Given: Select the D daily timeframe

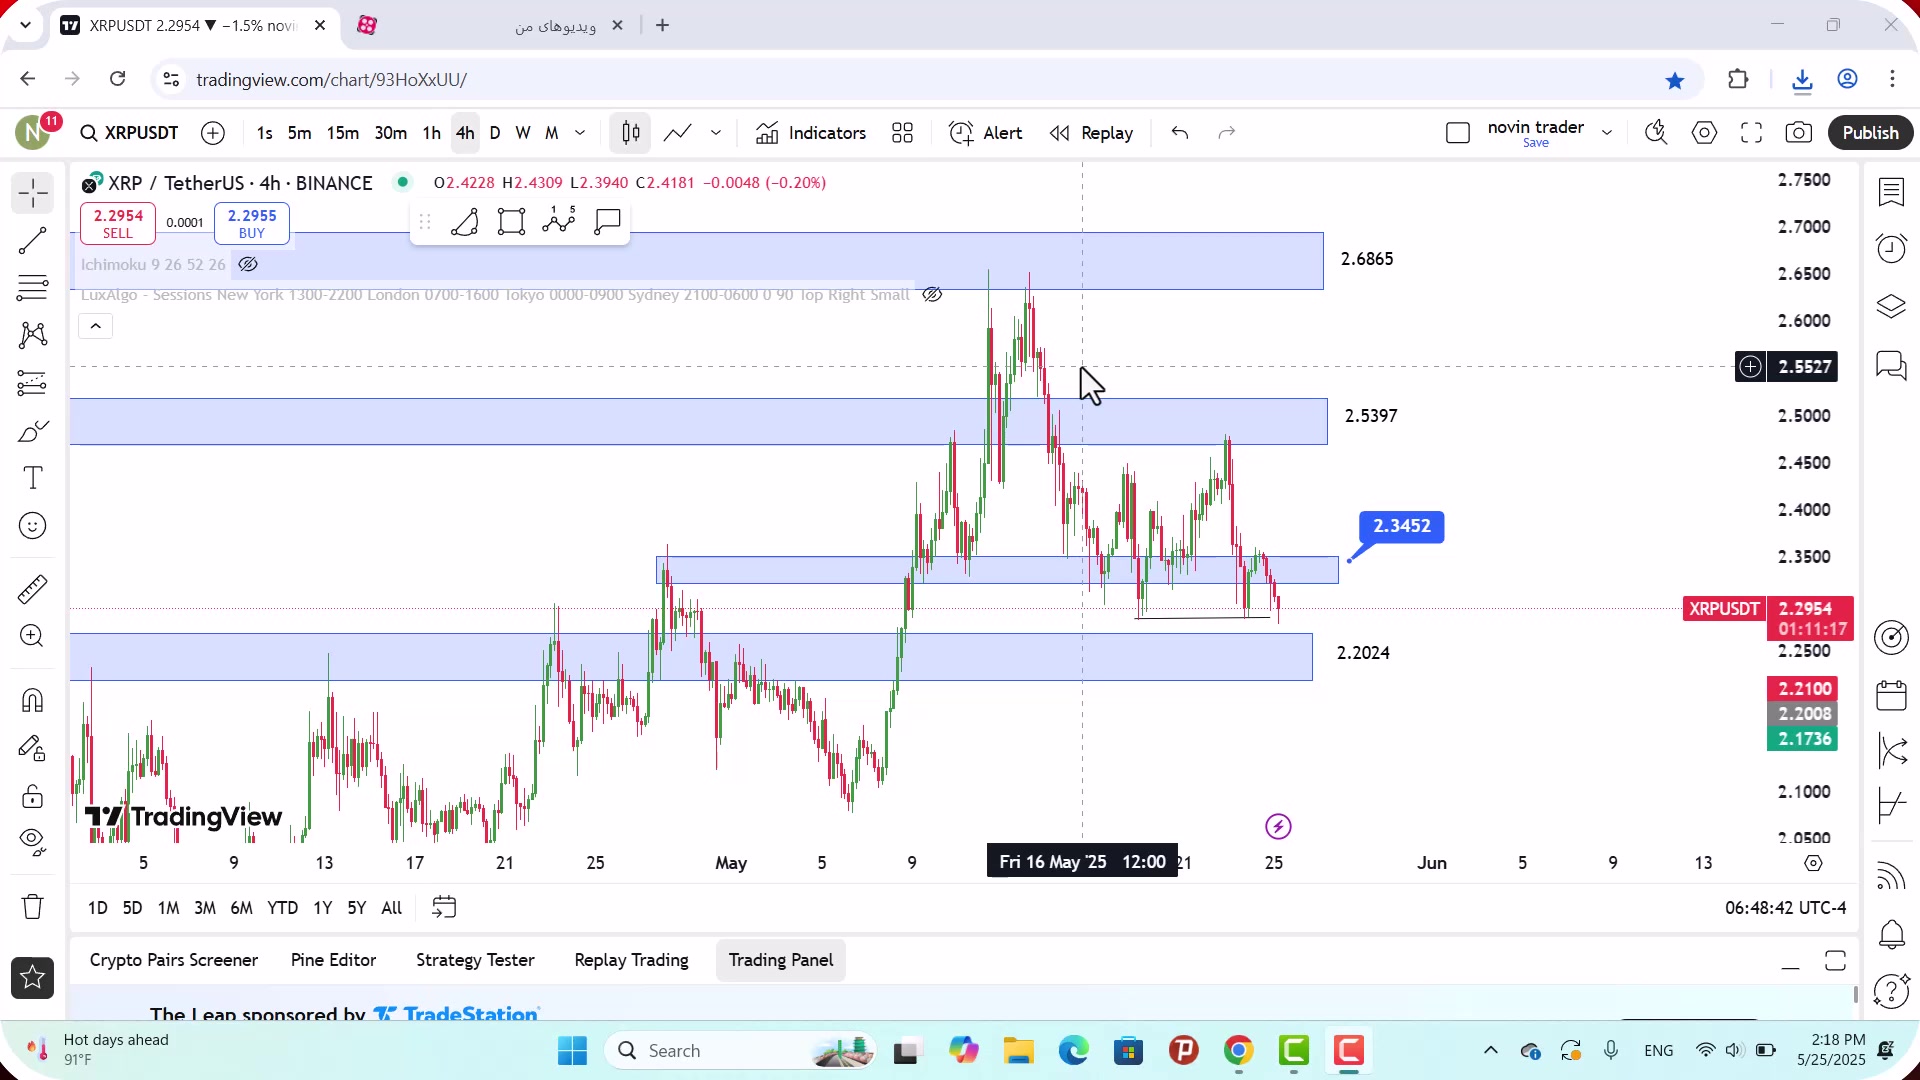Looking at the screenshot, I should pos(495,133).
